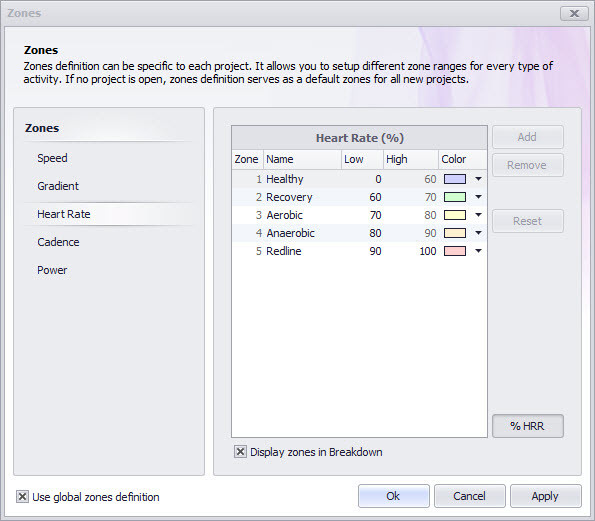Click High value 100 of Redline zone
Viewport: 595px width, 521px height.
411,251
